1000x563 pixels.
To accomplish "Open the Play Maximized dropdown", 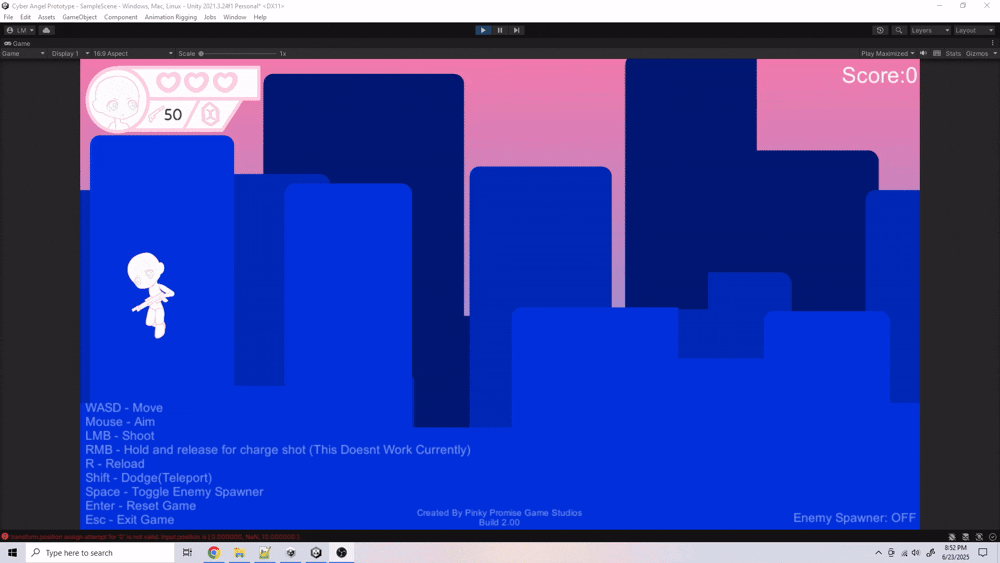I will [887, 54].
